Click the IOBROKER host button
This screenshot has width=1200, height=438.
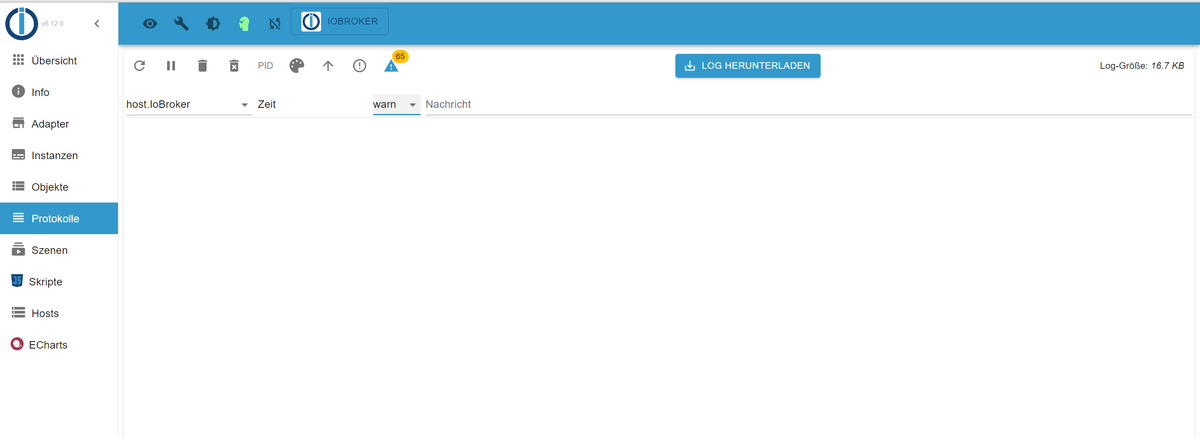tap(340, 22)
